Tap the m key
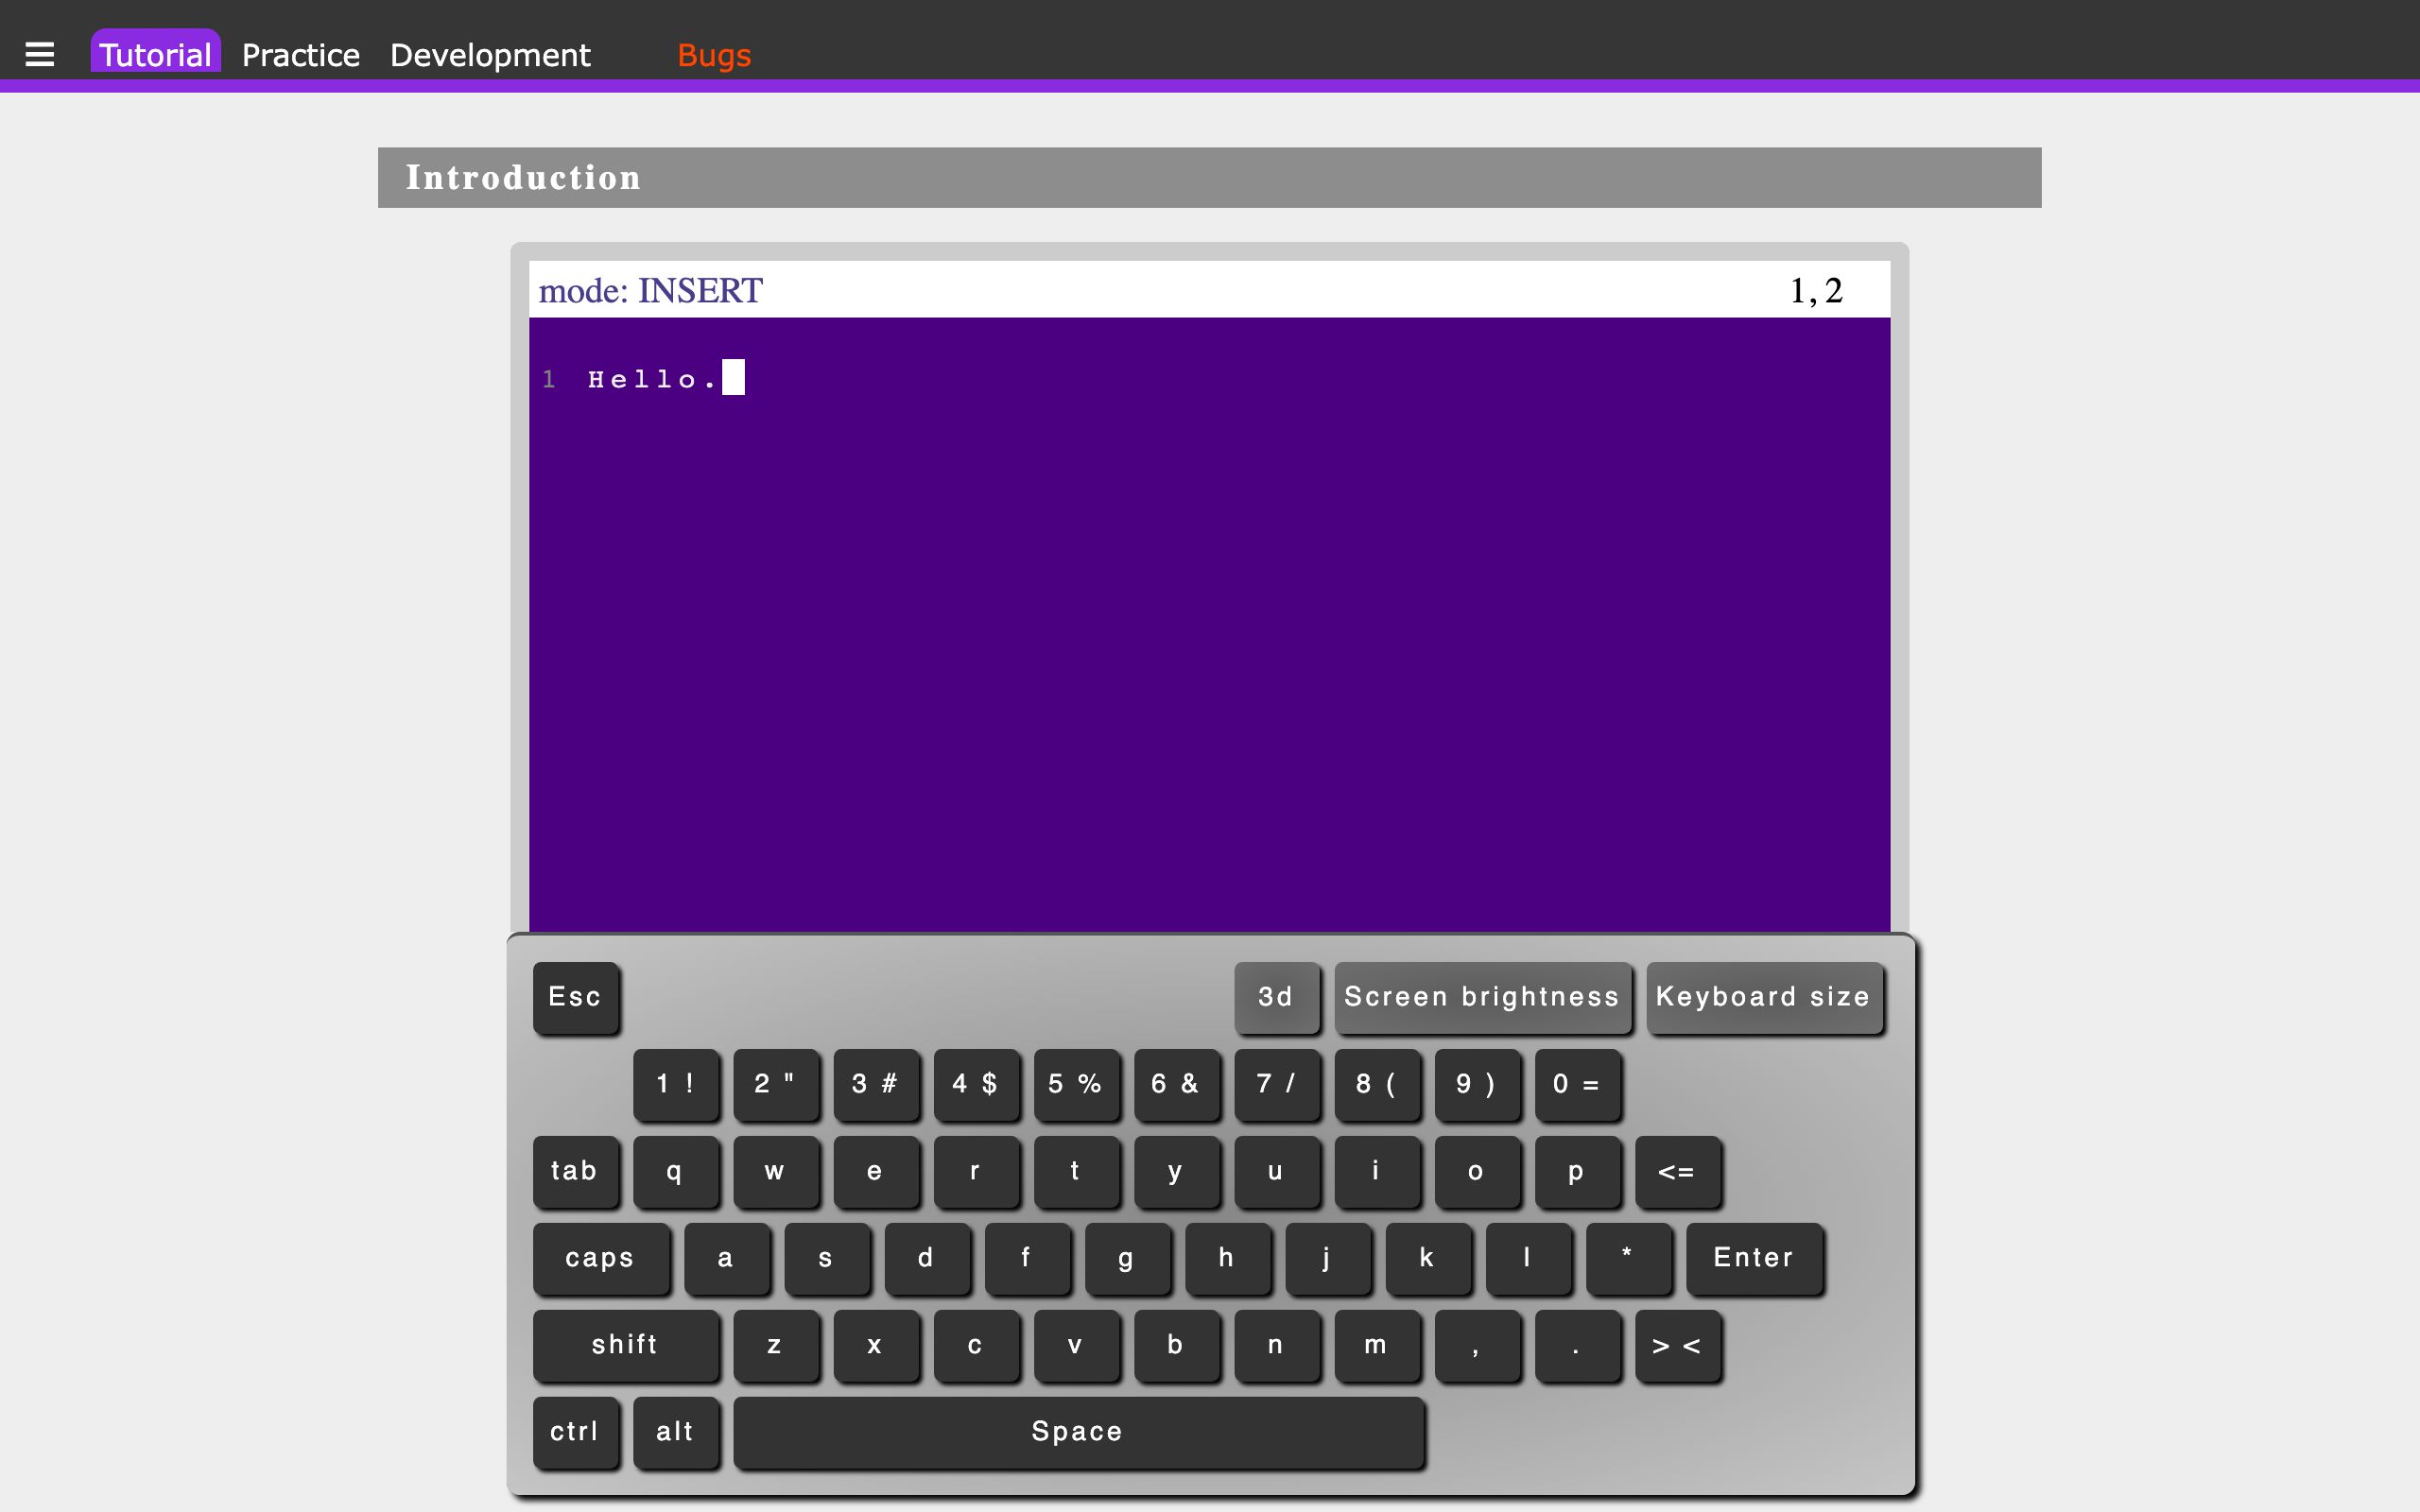Viewport: 2420px width, 1512px height. (x=1378, y=1345)
